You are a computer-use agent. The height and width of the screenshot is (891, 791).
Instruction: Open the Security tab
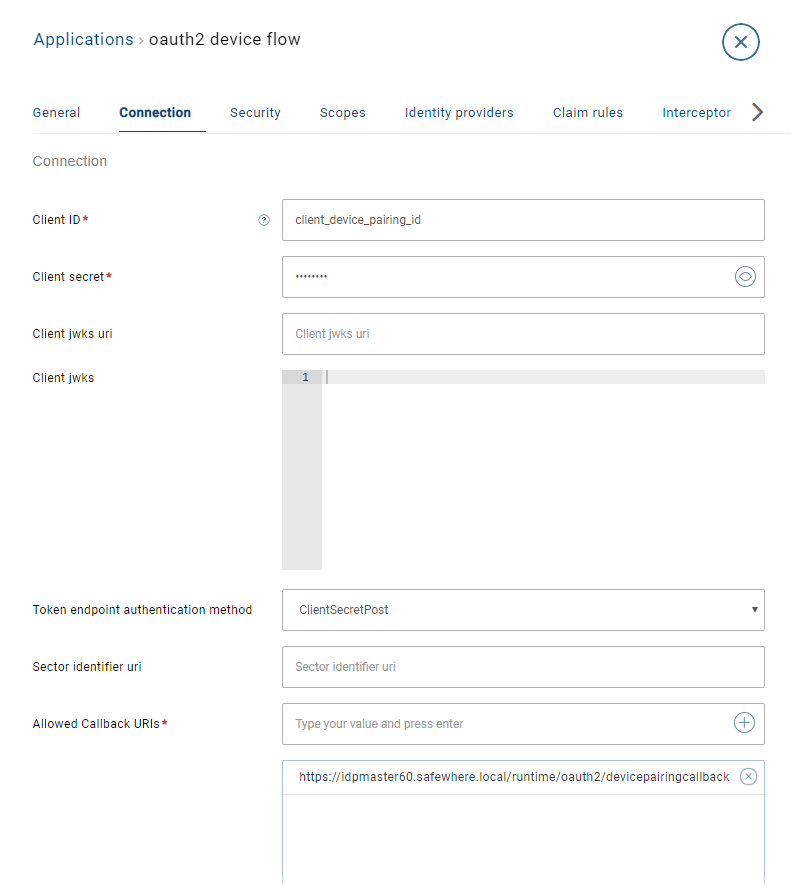pyautogui.click(x=255, y=113)
